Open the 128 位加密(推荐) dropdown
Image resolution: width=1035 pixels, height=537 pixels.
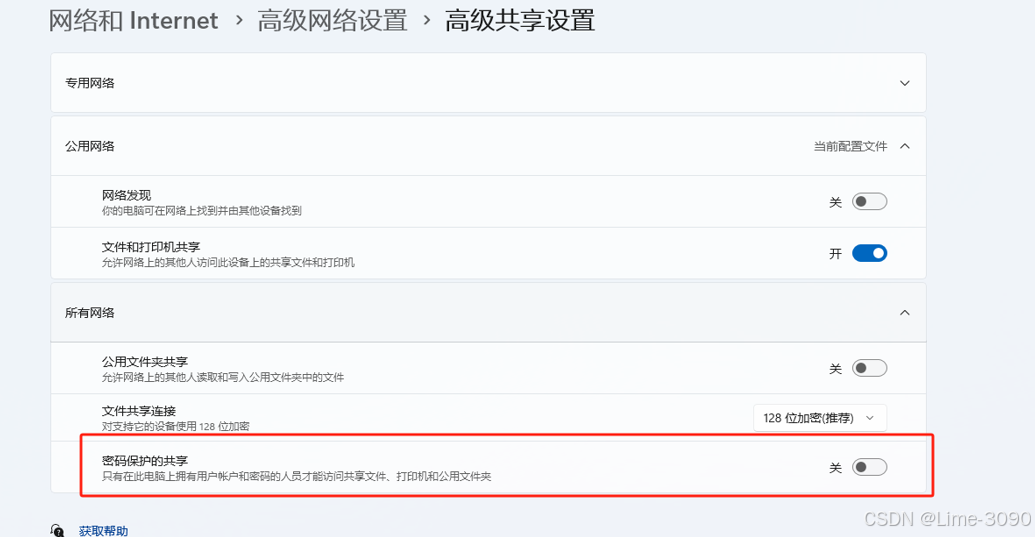pyautogui.click(x=820, y=418)
